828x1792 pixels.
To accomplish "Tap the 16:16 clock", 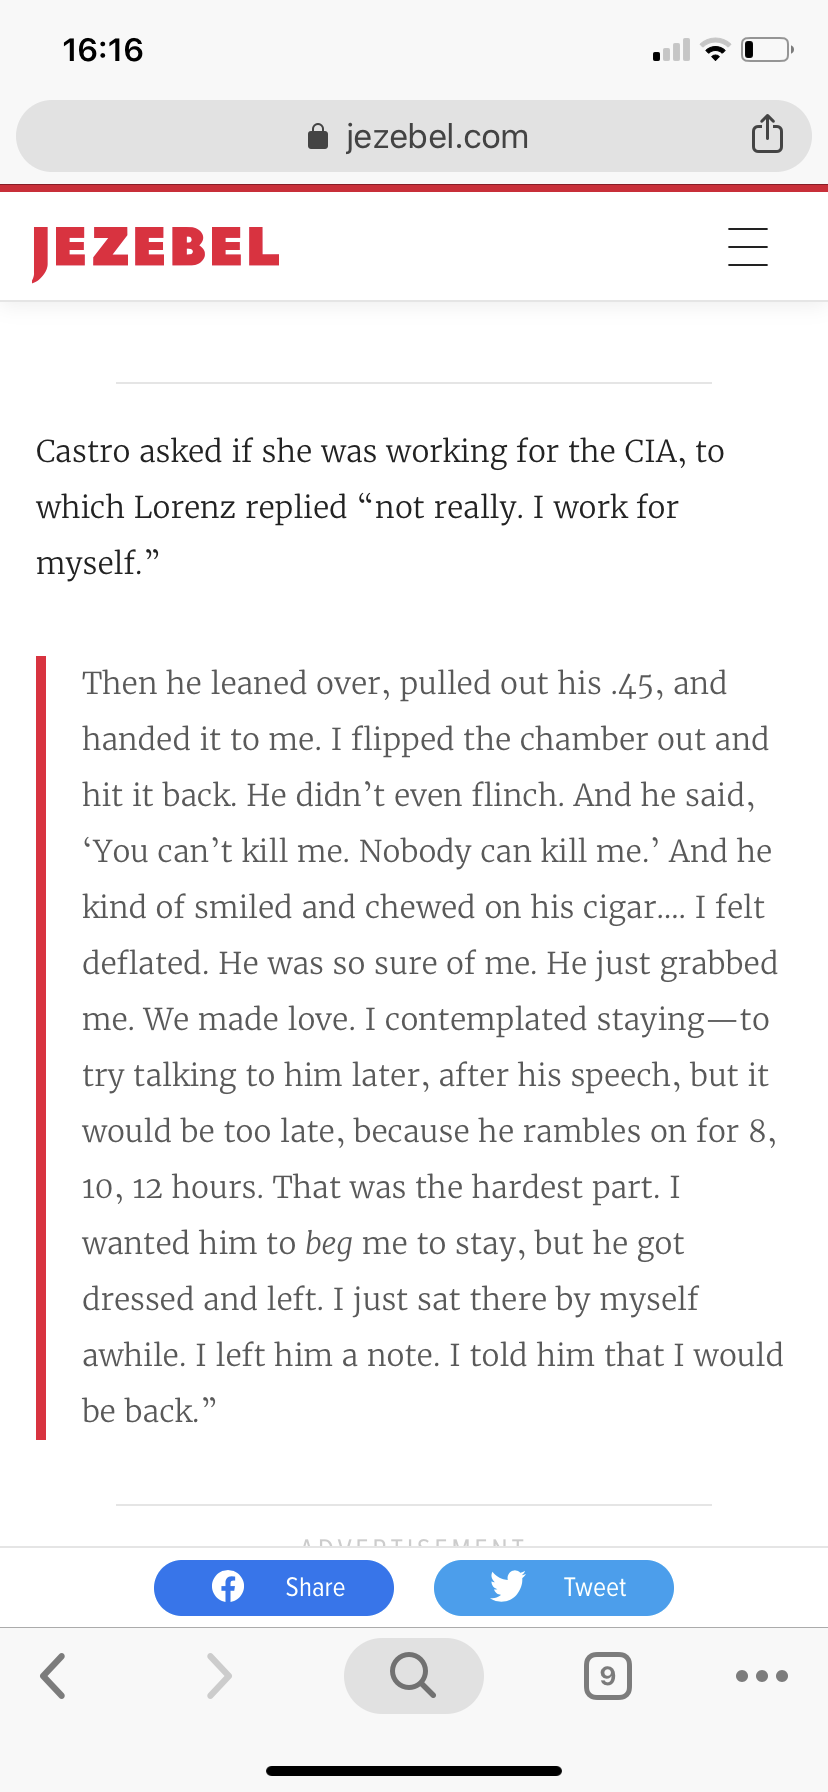I will pyautogui.click(x=103, y=50).
